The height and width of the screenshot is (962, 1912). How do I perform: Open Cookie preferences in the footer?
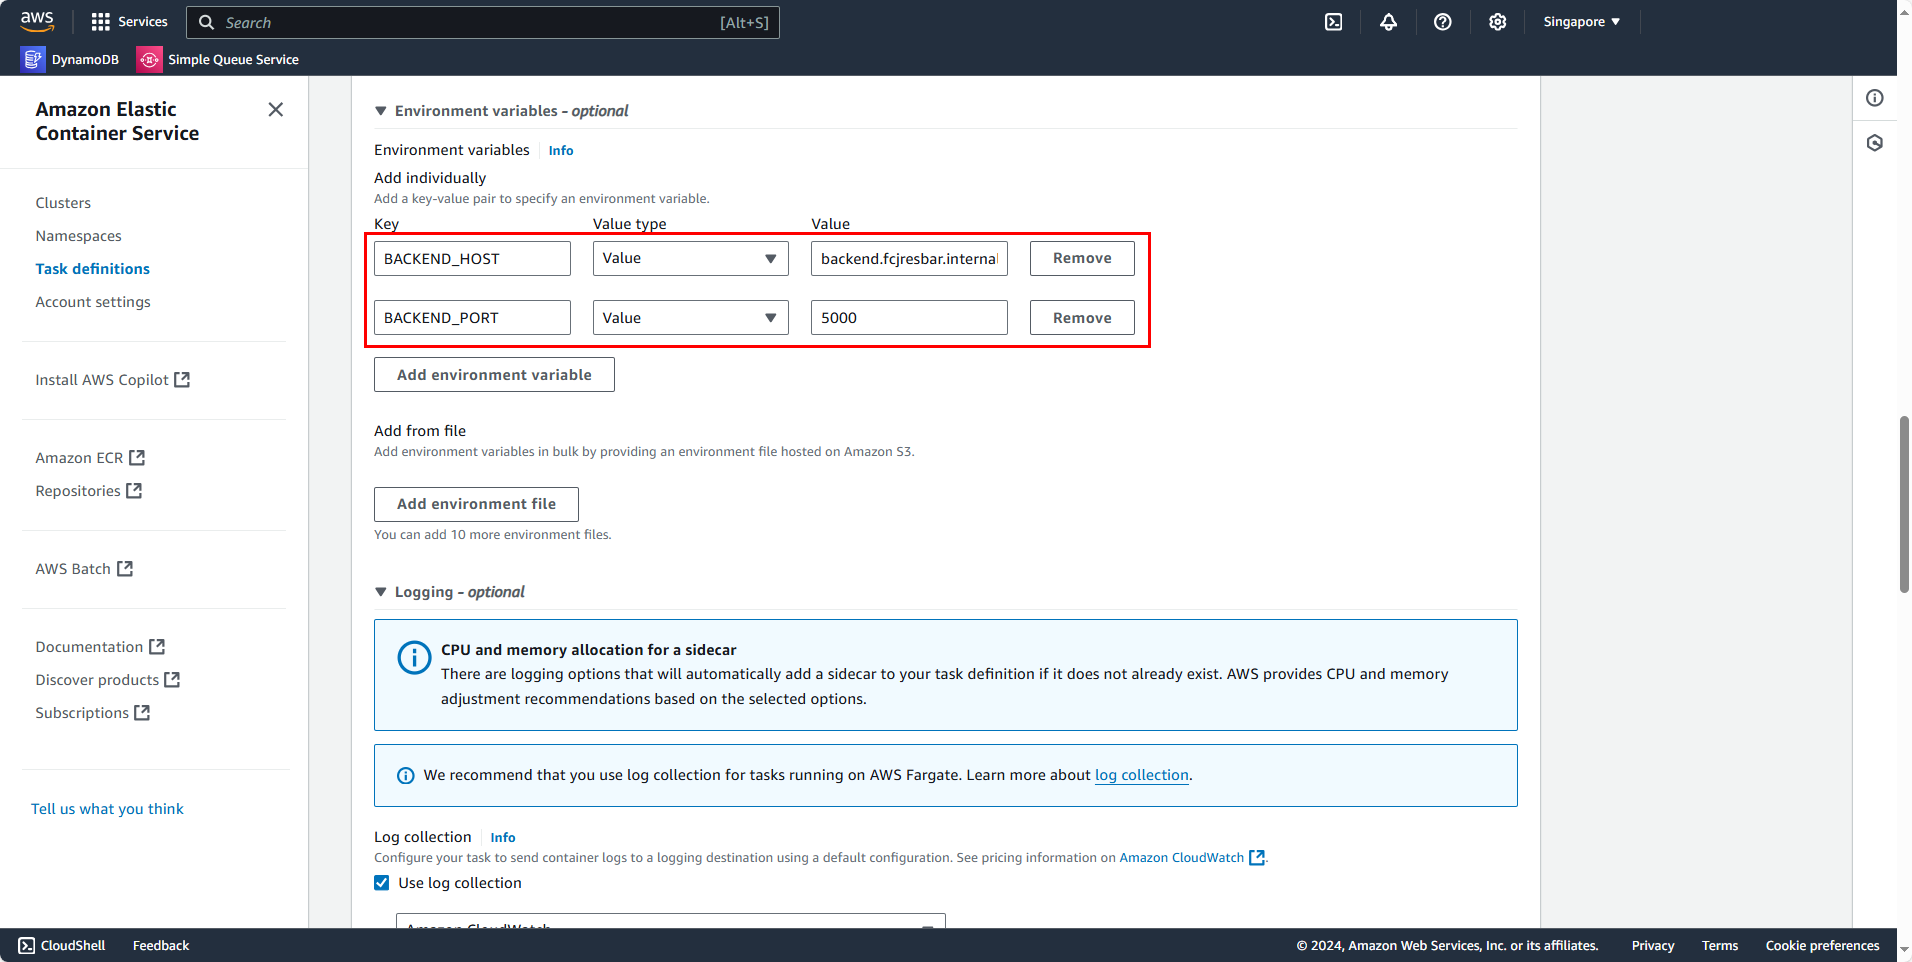(1822, 946)
